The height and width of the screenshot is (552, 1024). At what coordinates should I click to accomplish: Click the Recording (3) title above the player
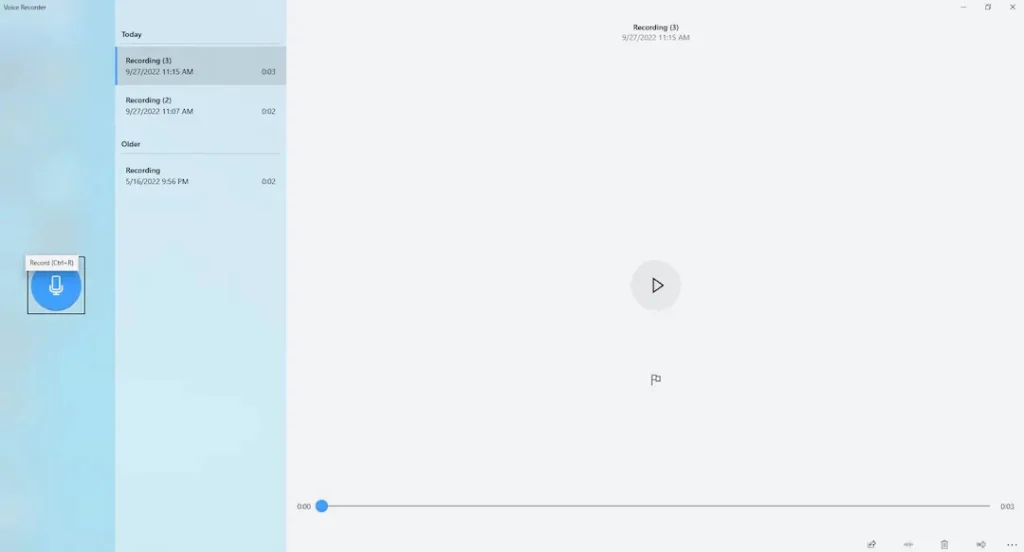656,27
